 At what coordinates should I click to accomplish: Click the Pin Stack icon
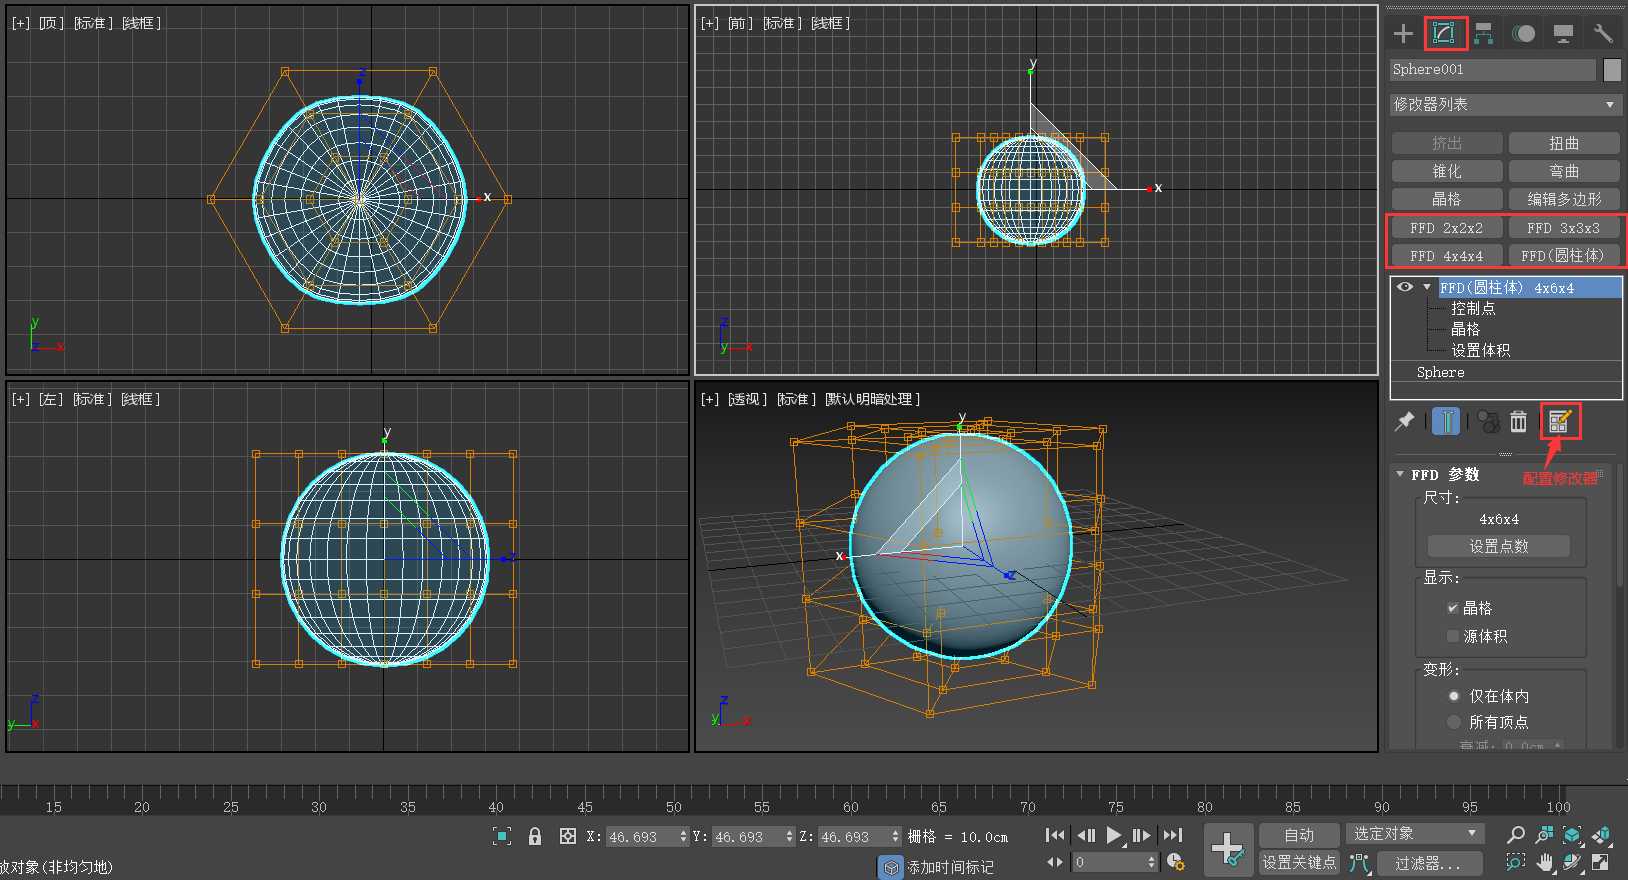click(x=1405, y=421)
